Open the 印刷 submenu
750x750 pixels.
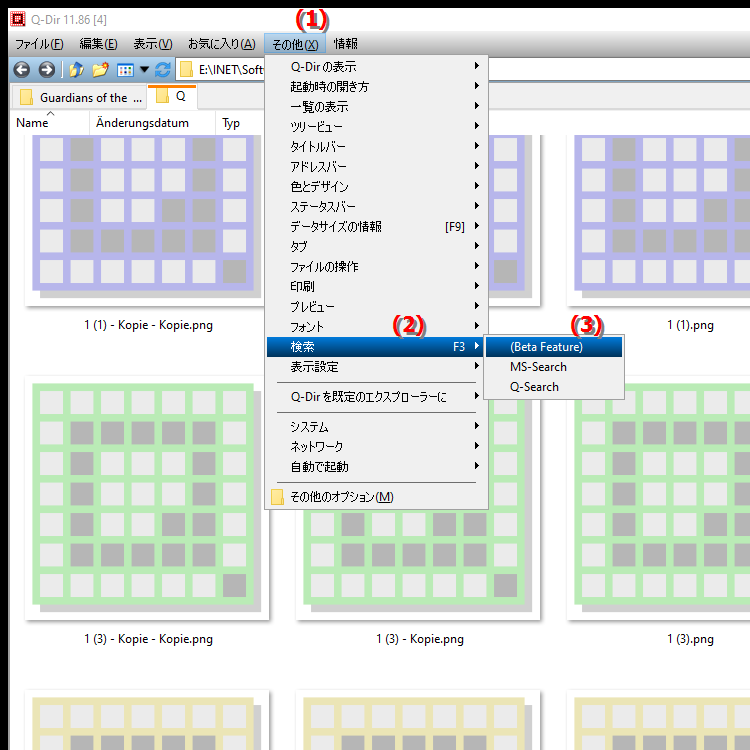[x=376, y=287]
